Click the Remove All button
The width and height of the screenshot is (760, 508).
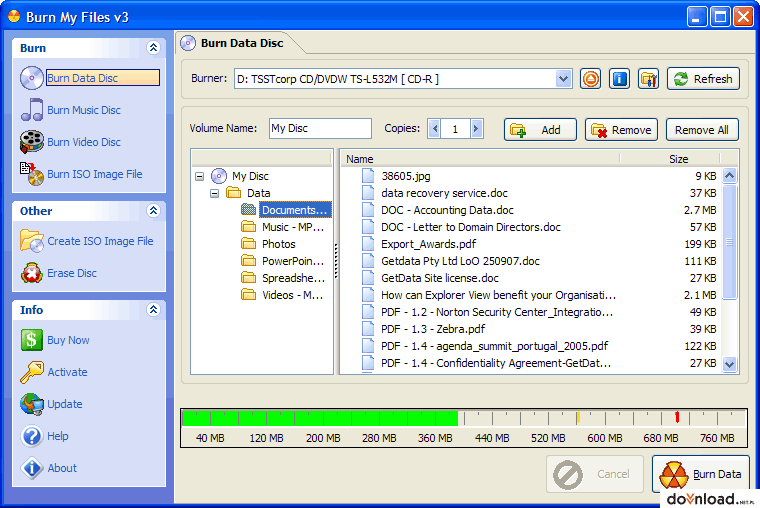pyautogui.click(x=702, y=129)
